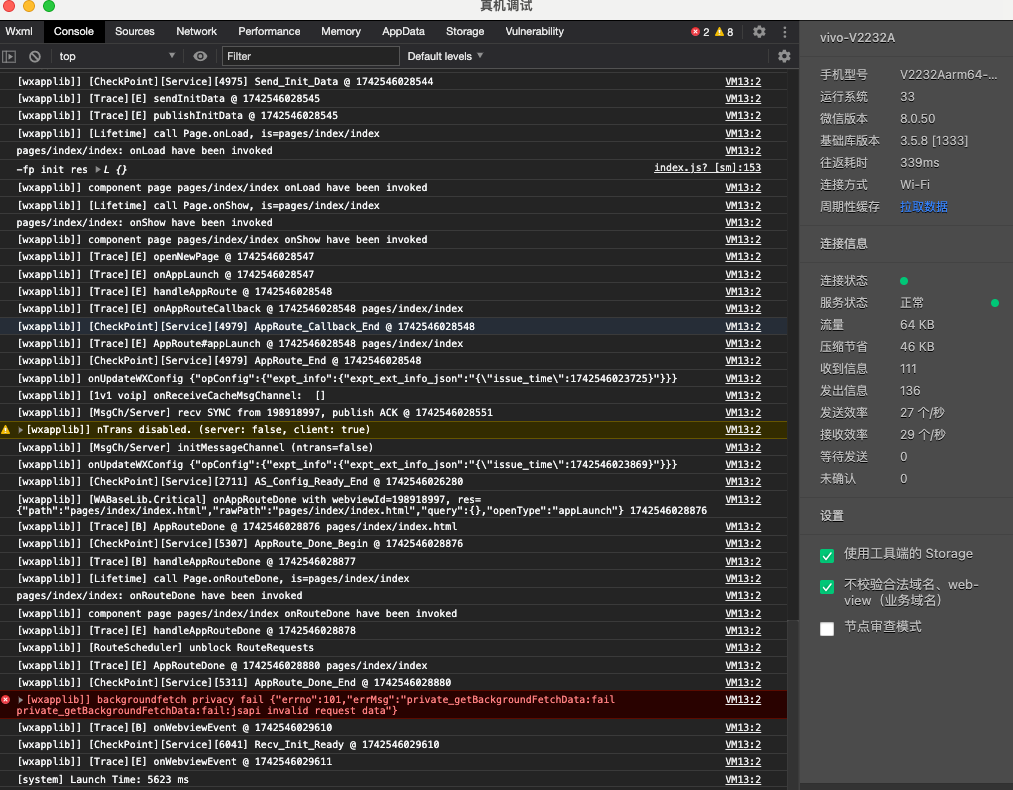Select 'pages/index/index: onRouteDone have been invoked' row
1013x790 pixels.
[393, 596]
